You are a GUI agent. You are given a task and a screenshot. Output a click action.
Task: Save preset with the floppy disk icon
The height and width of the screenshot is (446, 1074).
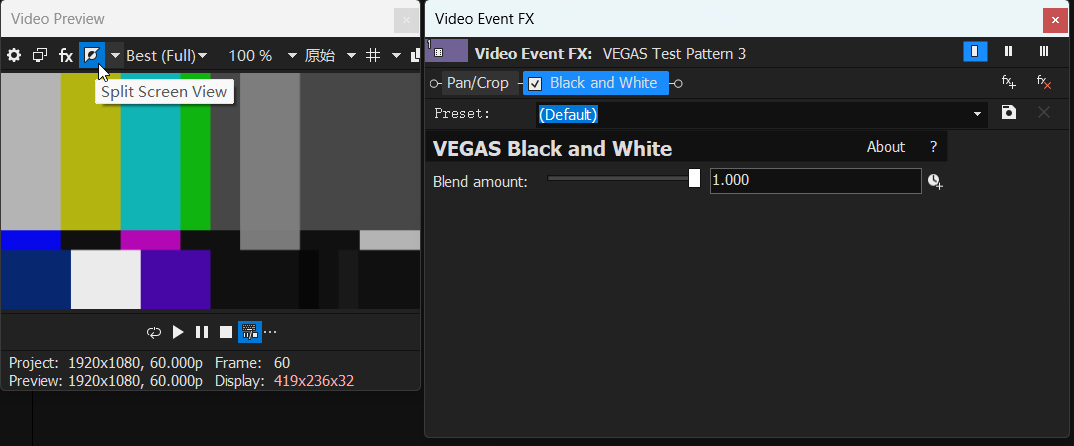pos(1008,112)
